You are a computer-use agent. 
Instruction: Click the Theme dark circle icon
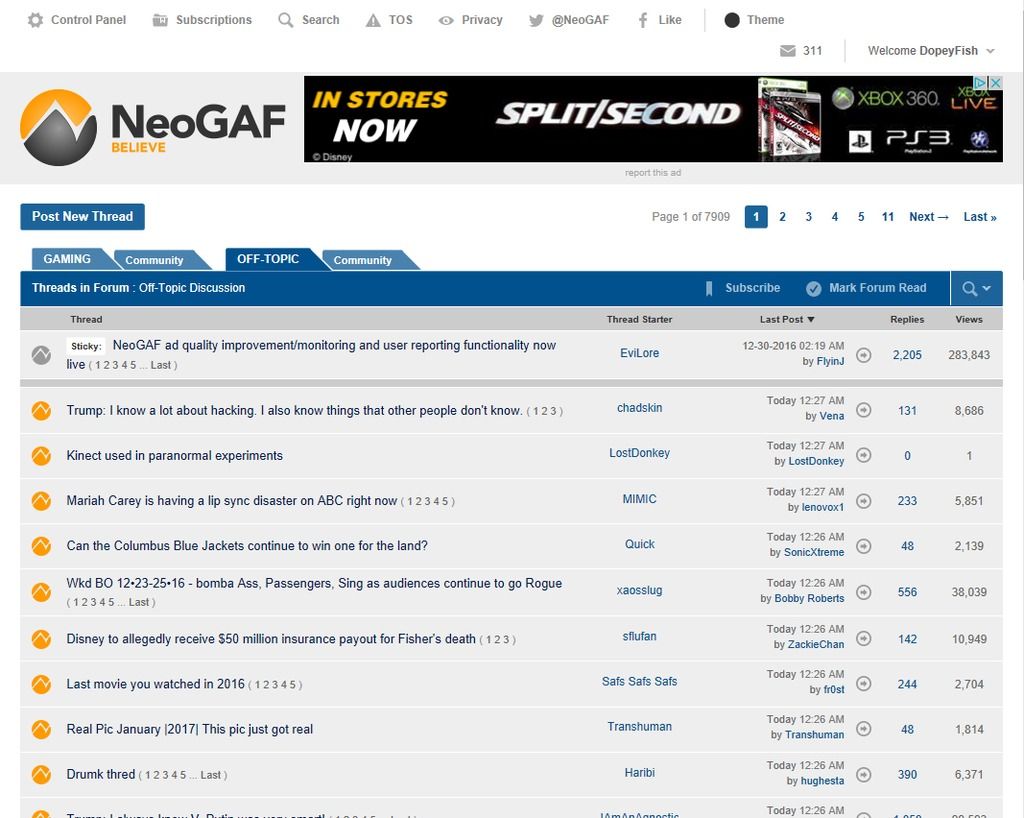[732, 20]
